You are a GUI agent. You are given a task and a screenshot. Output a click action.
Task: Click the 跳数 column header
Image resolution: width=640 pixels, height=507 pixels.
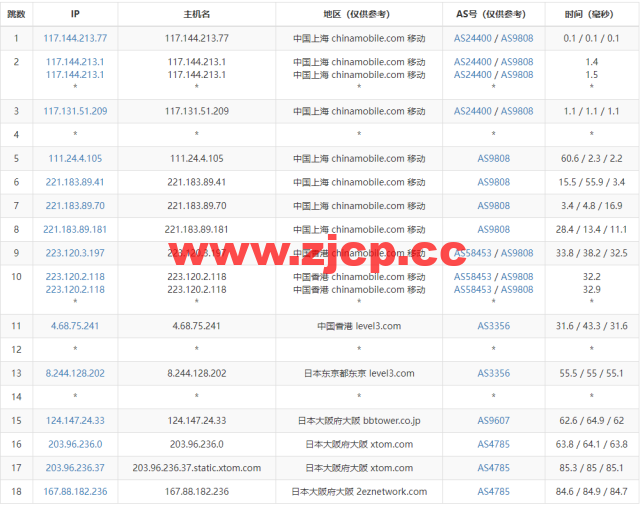pyautogui.click(x=16, y=14)
